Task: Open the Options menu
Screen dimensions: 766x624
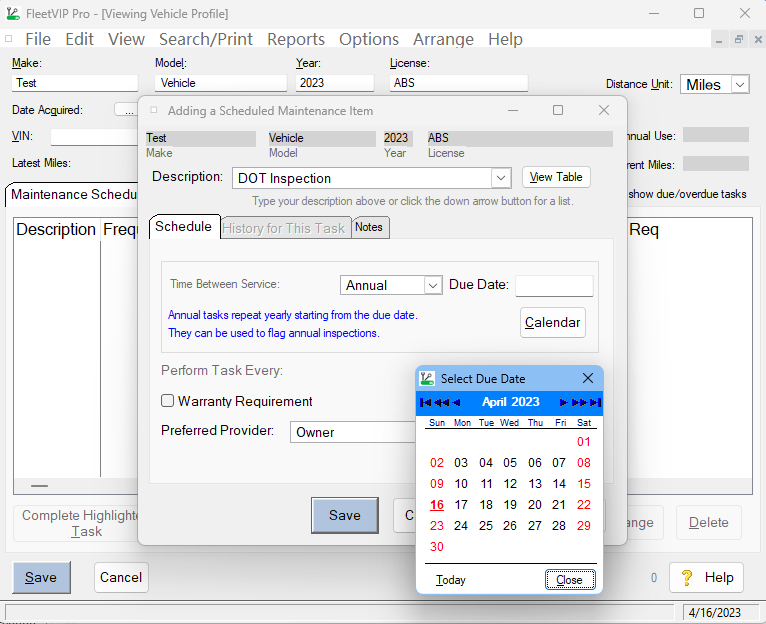Action: (x=369, y=39)
